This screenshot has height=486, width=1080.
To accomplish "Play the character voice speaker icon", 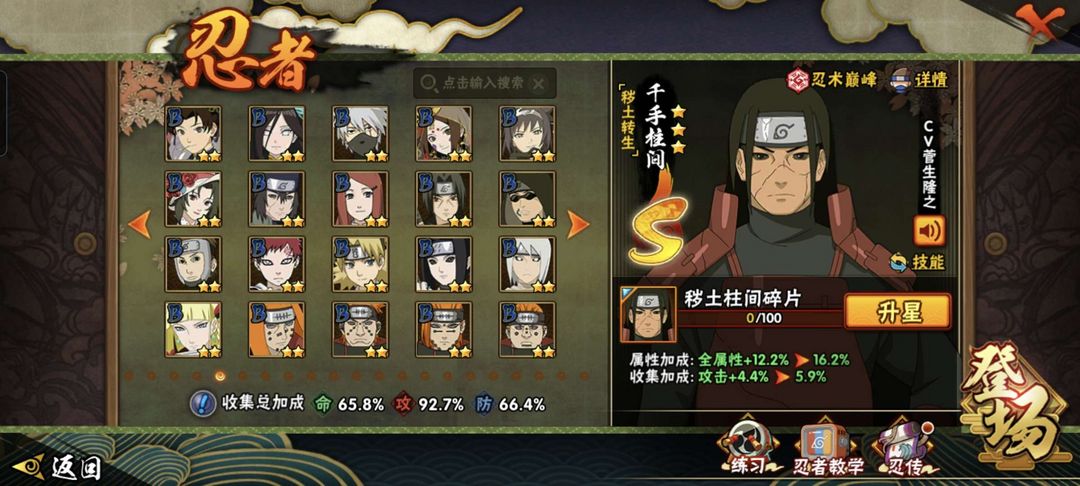I will pos(929,231).
